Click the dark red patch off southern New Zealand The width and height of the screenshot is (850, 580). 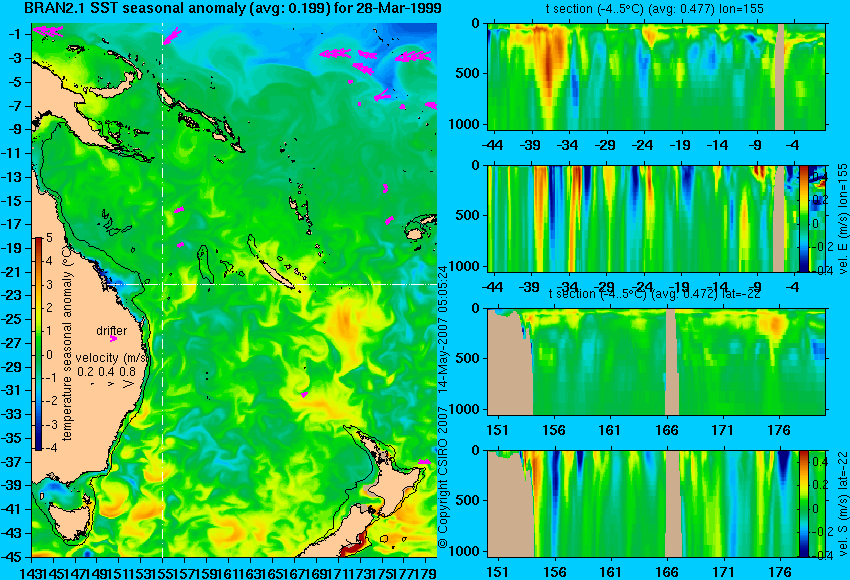point(356,546)
